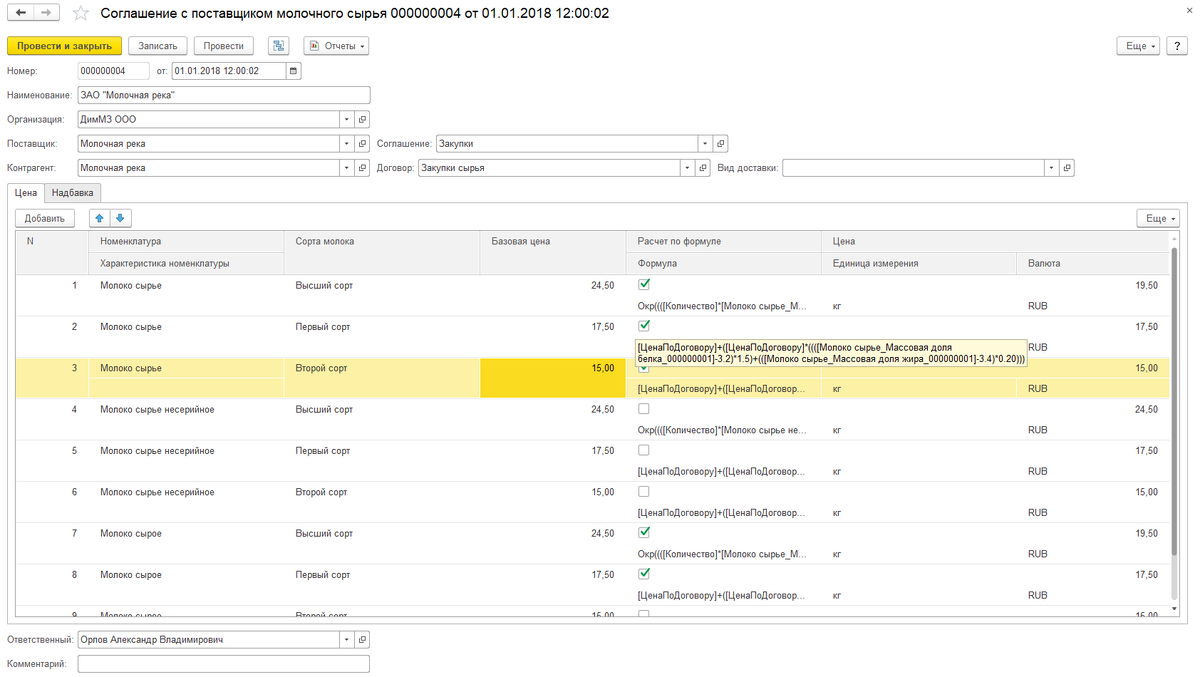Screen dimensions: 1200x677
Task: Open Ответственный record via open icon
Action: (x=362, y=639)
